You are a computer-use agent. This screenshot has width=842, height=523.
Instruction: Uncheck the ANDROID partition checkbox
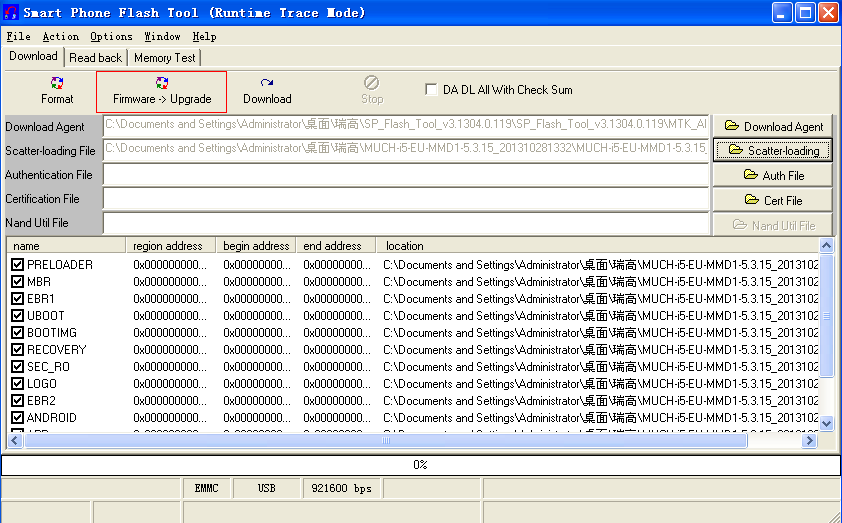tap(17, 418)
